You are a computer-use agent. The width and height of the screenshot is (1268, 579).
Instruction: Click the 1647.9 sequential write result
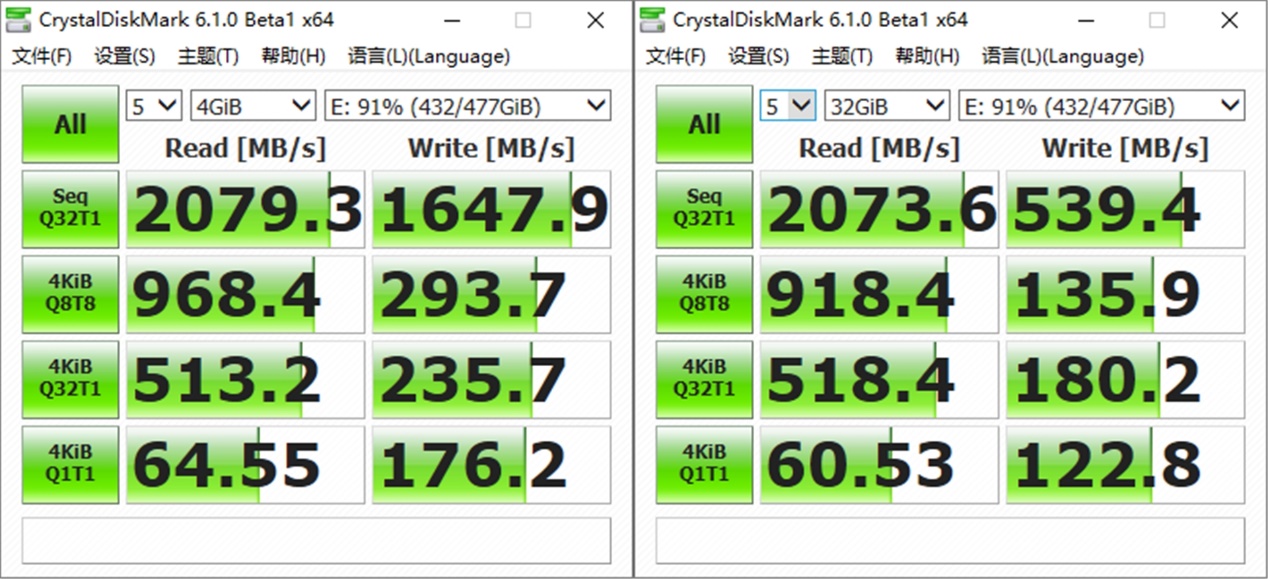tap(491, 209)
